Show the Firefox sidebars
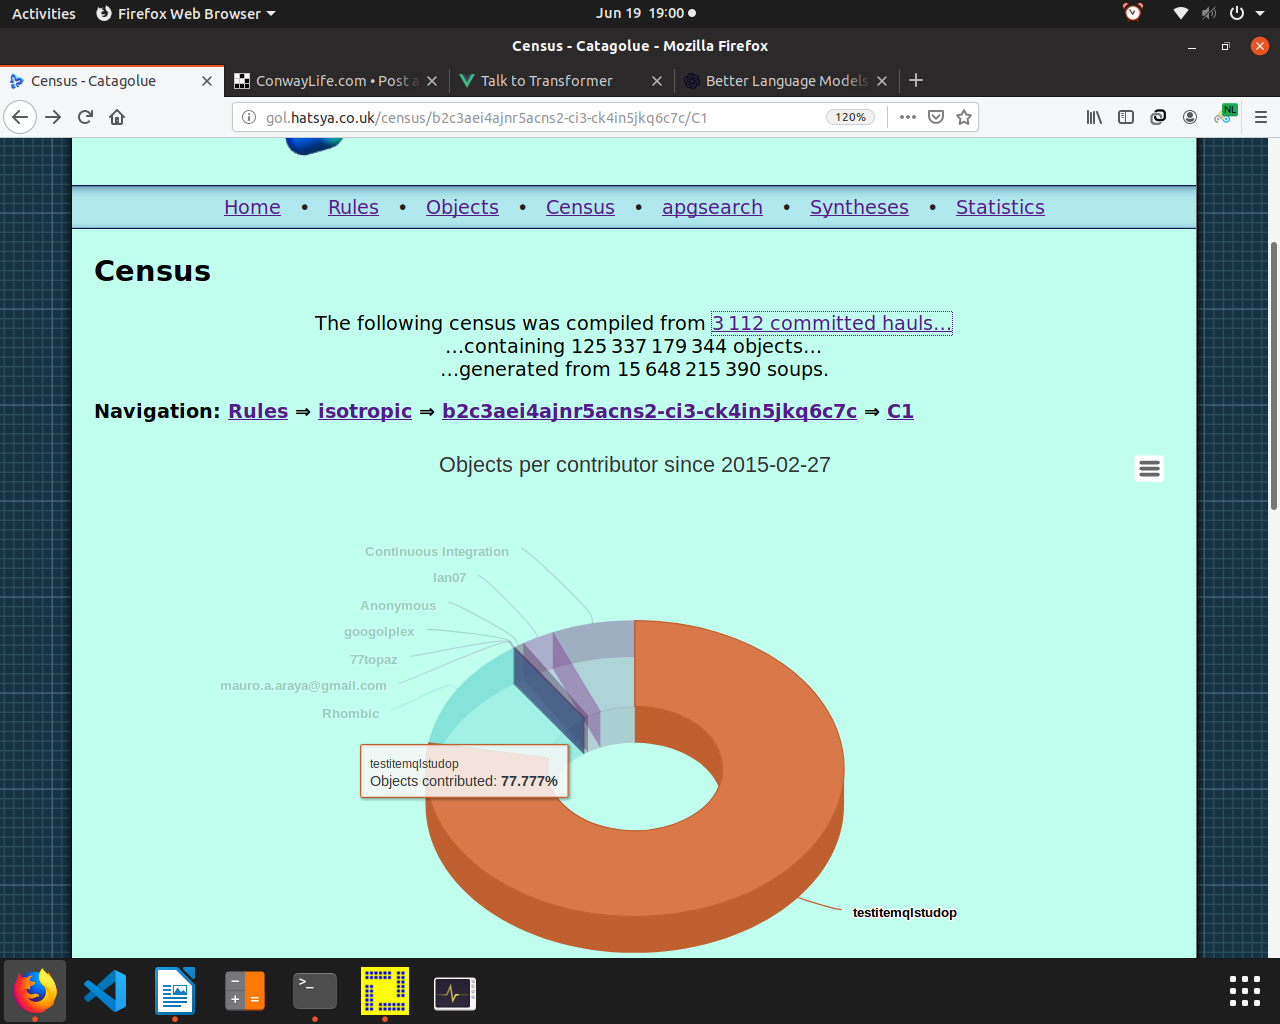The image size is (1280, 1024). click(x=1126, y=117)
